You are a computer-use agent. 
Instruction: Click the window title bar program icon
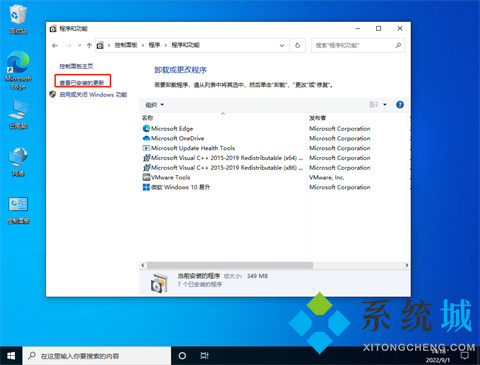[x=53, y=29]
